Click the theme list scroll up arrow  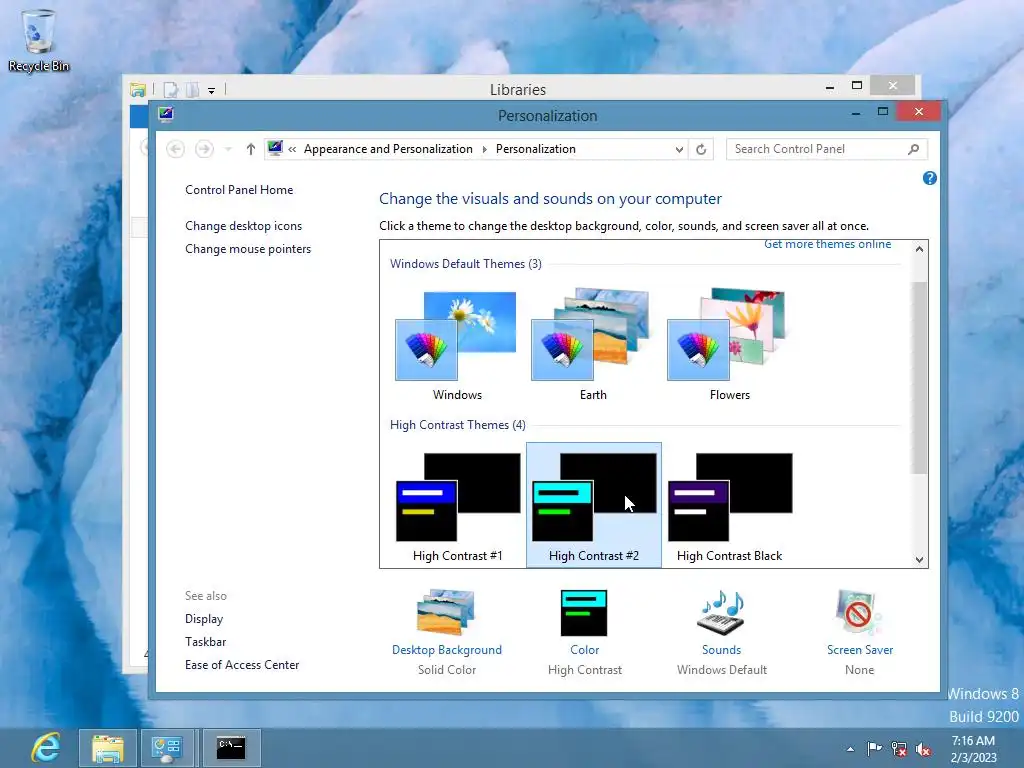point(920,249)
